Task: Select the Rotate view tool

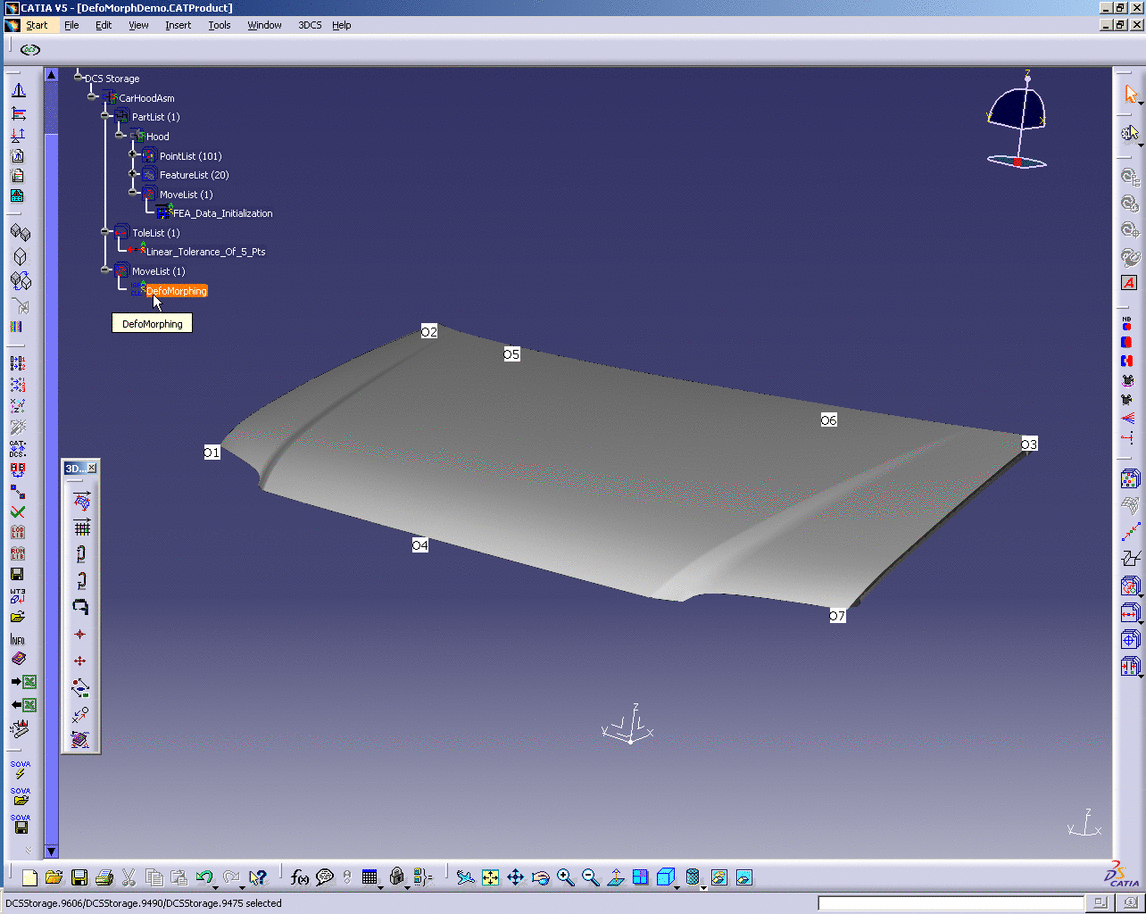Action: (540, 877)
